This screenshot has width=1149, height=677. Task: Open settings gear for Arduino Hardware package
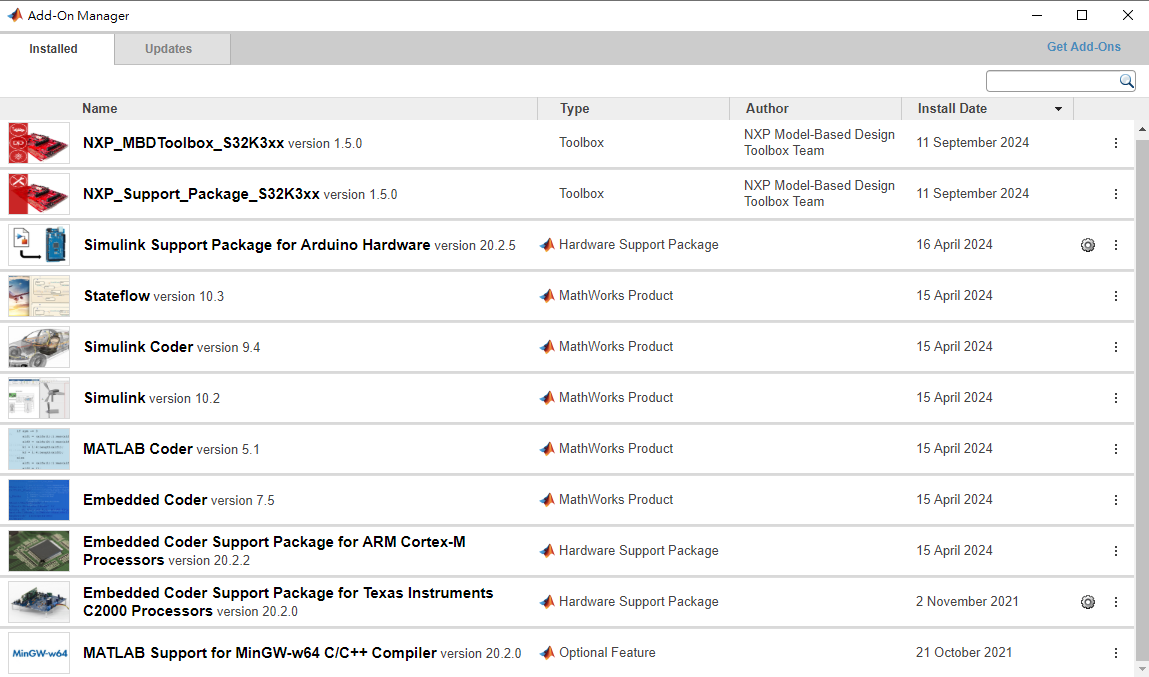point(1088,245)
